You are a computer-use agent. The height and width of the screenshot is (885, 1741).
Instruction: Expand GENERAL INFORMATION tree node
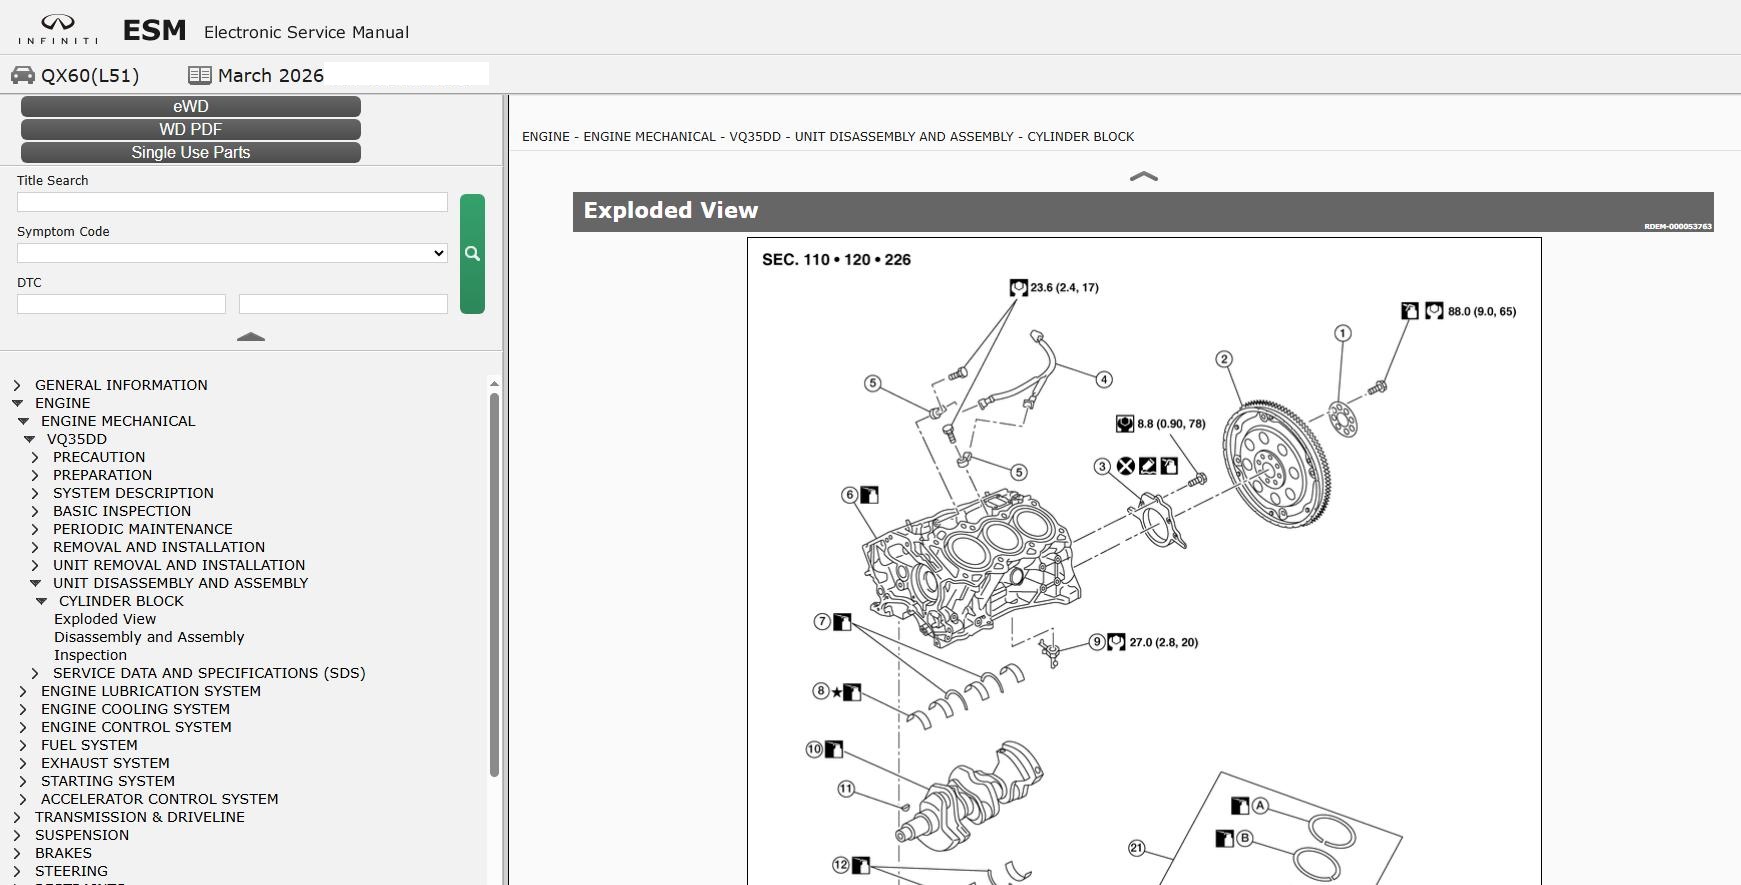[17, 385]
